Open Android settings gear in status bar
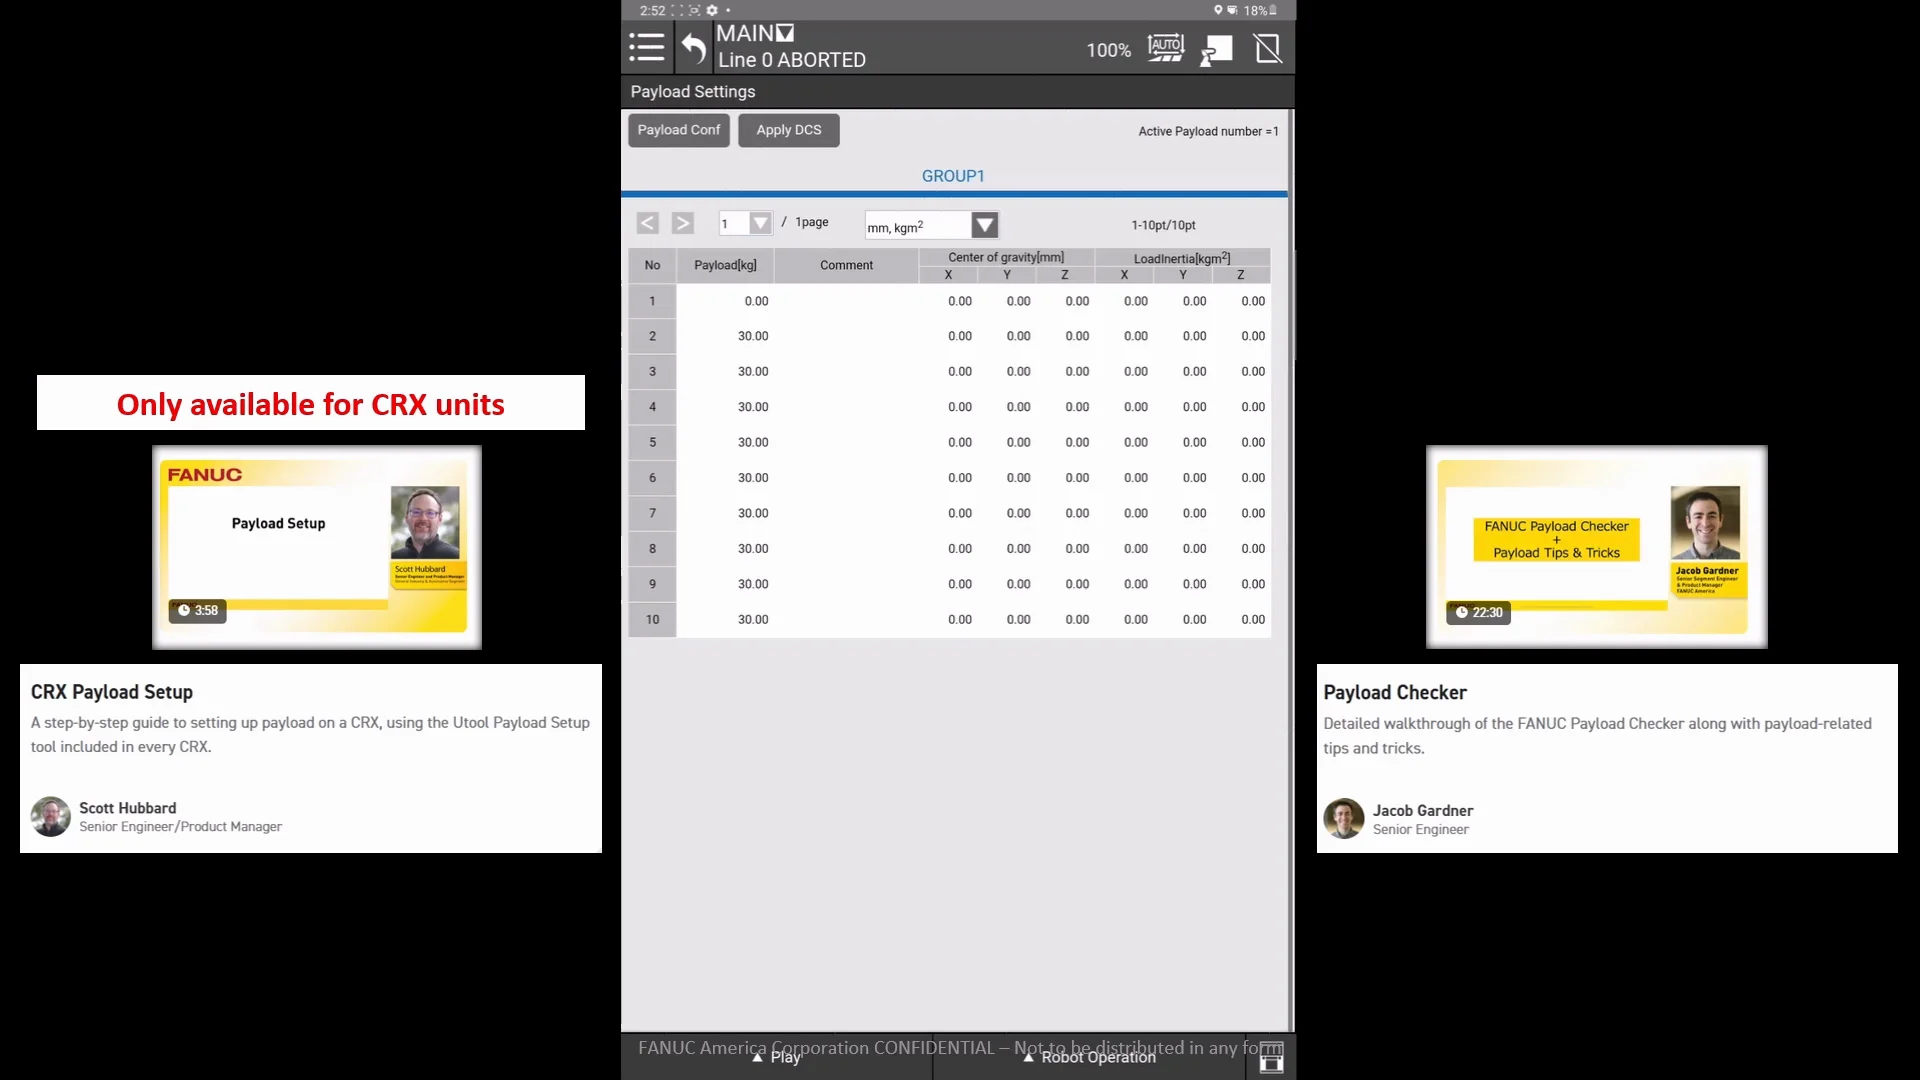Screen dimensions: 1920x1080 click(x=712, y=10)
